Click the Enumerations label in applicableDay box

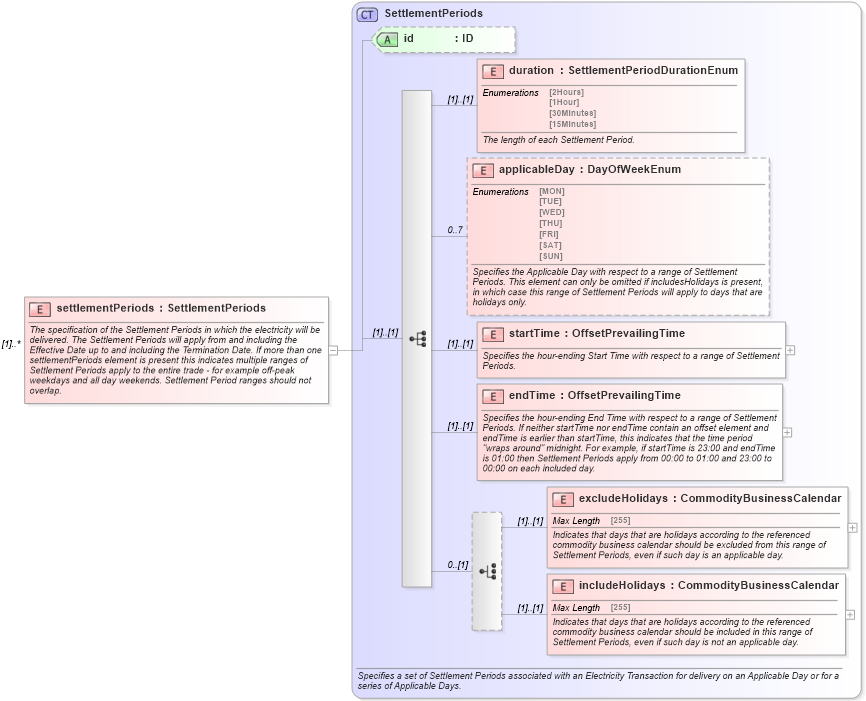pos(500,192)
